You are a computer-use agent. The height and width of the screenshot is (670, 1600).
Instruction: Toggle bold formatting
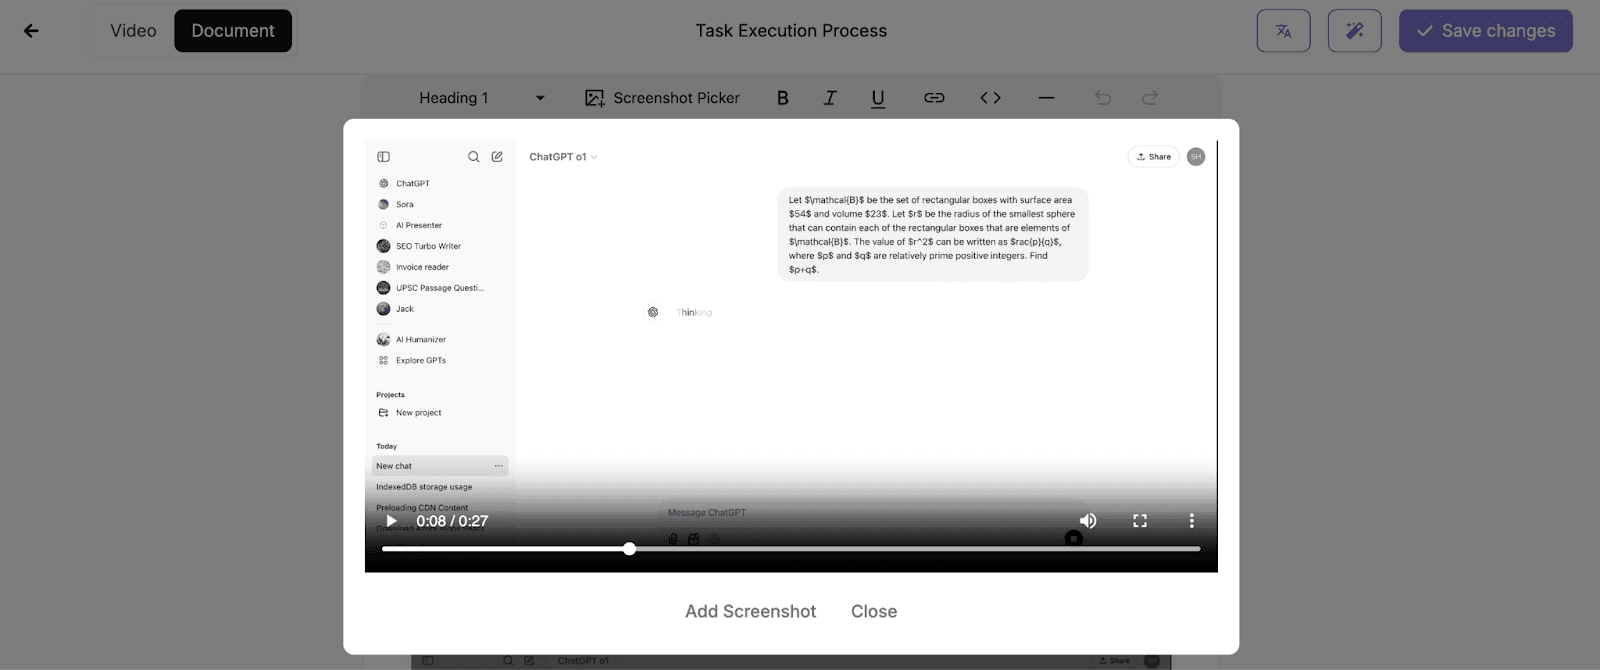pyautogui.click(x=783, y=98)
